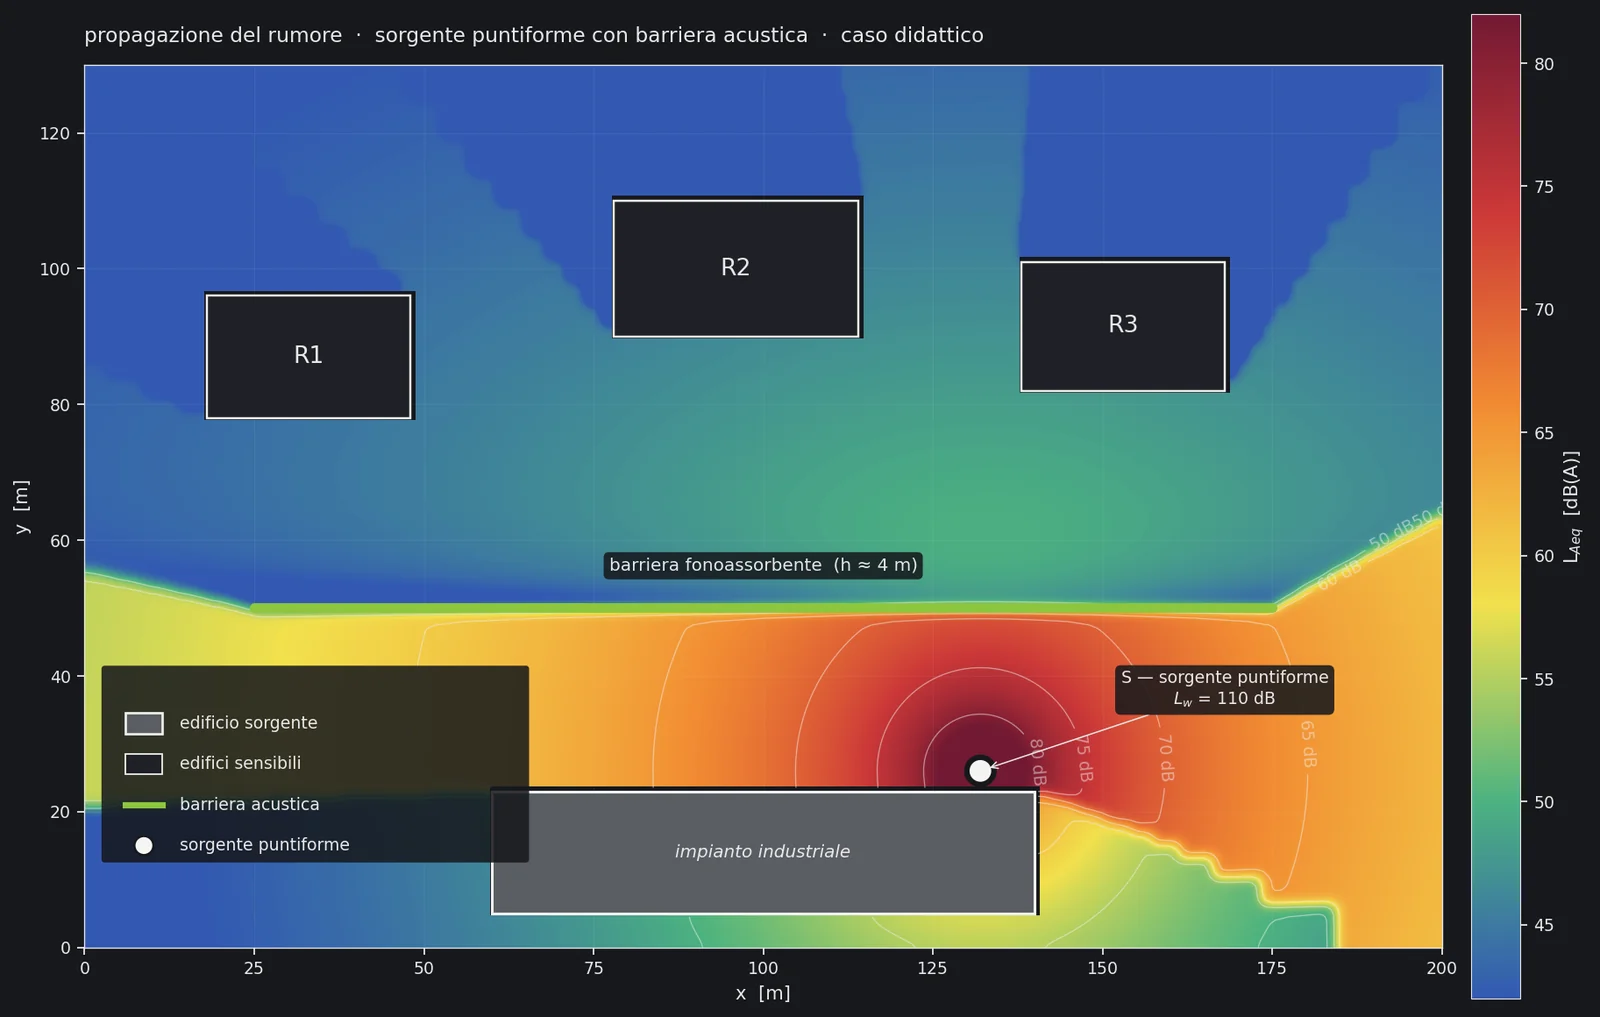Click the 'edifici sensibili' legend text
The height and width of the screenshot is (1017, 1600).
tap(240, 763)
